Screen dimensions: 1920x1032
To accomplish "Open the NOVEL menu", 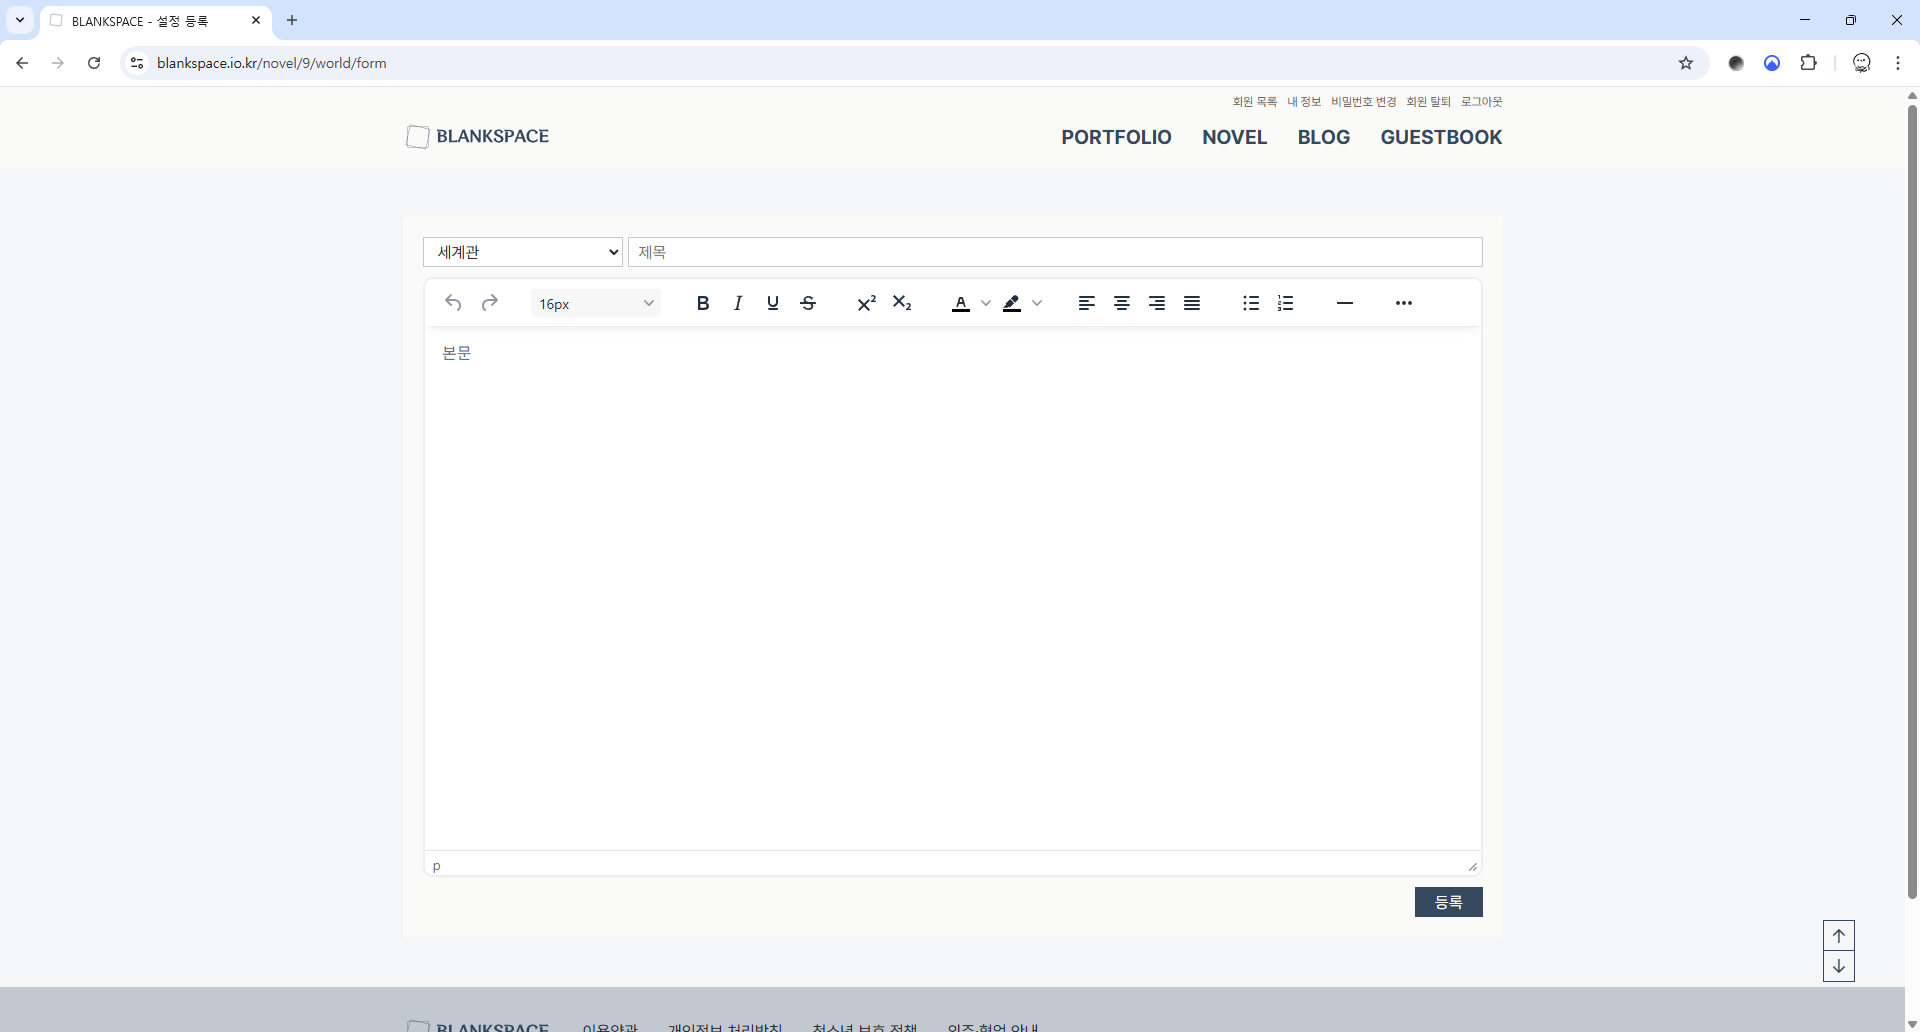I will tap(1234, 137).
